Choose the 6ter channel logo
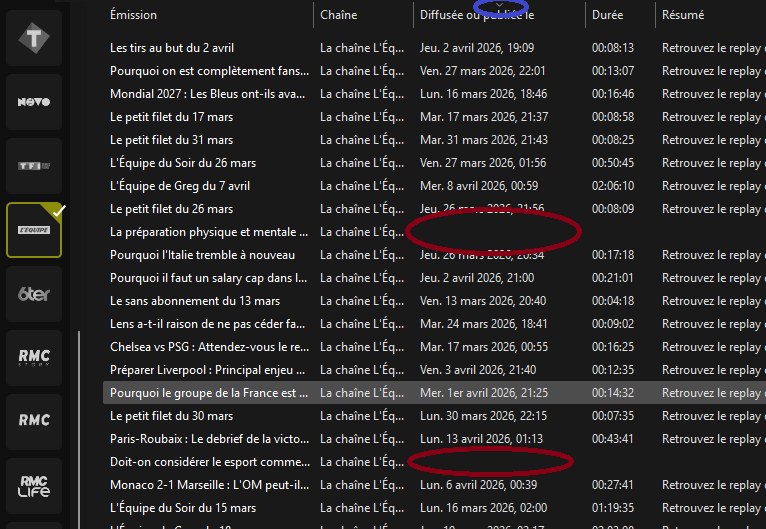Screen dimensions: 766x529 [34, 293]
